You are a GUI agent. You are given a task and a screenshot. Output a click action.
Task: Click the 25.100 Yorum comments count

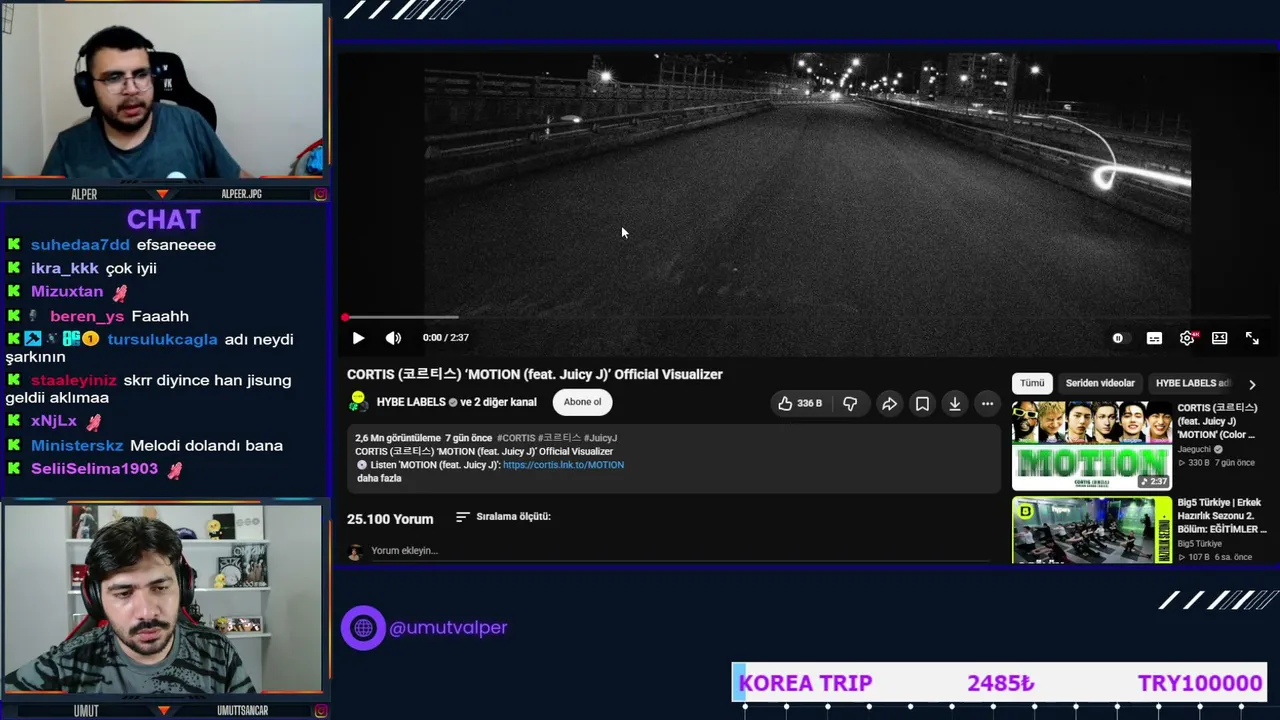pyautogui.click(x=390, y=519)
